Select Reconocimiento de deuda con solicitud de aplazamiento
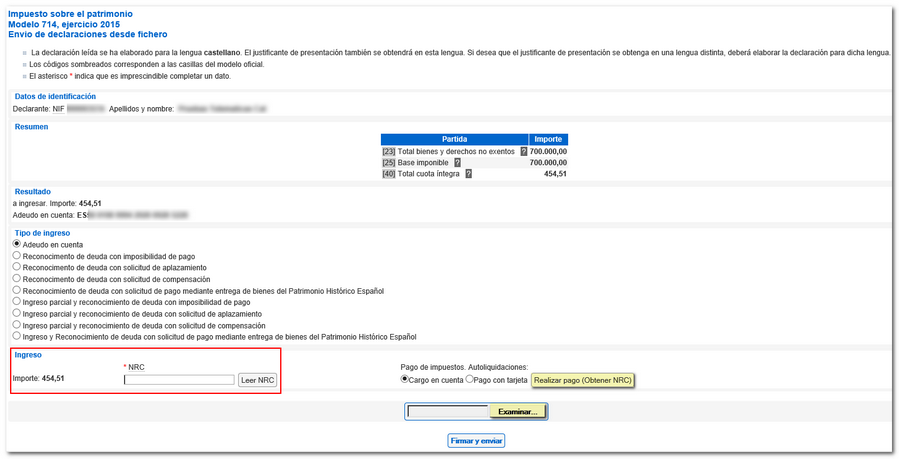Image resolution: width=899 pixels, height=459 pixels. 16,267
